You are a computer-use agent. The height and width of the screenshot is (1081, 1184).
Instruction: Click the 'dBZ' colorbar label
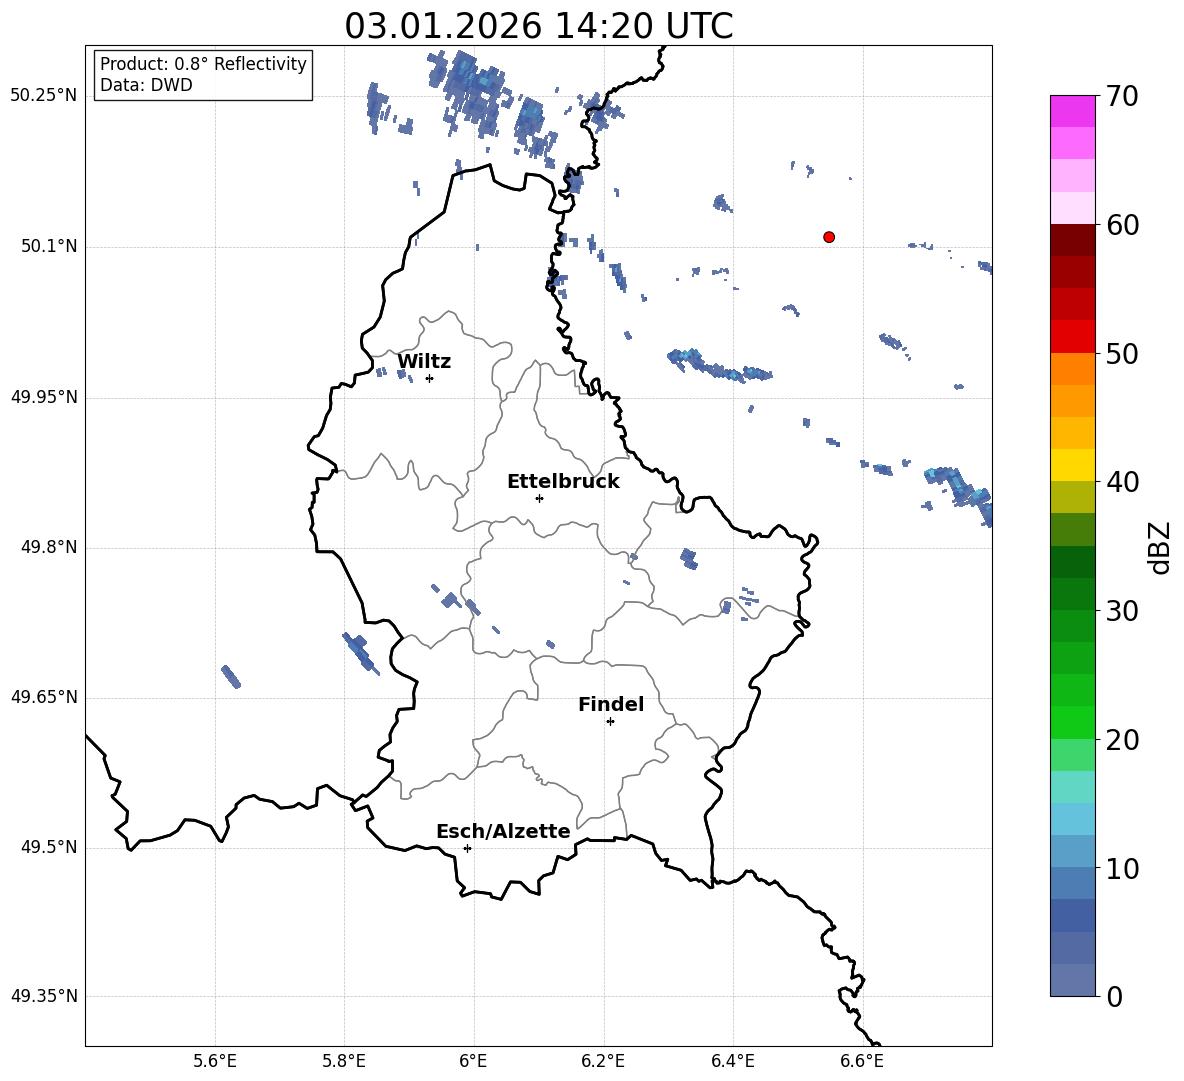[1159, 547]
